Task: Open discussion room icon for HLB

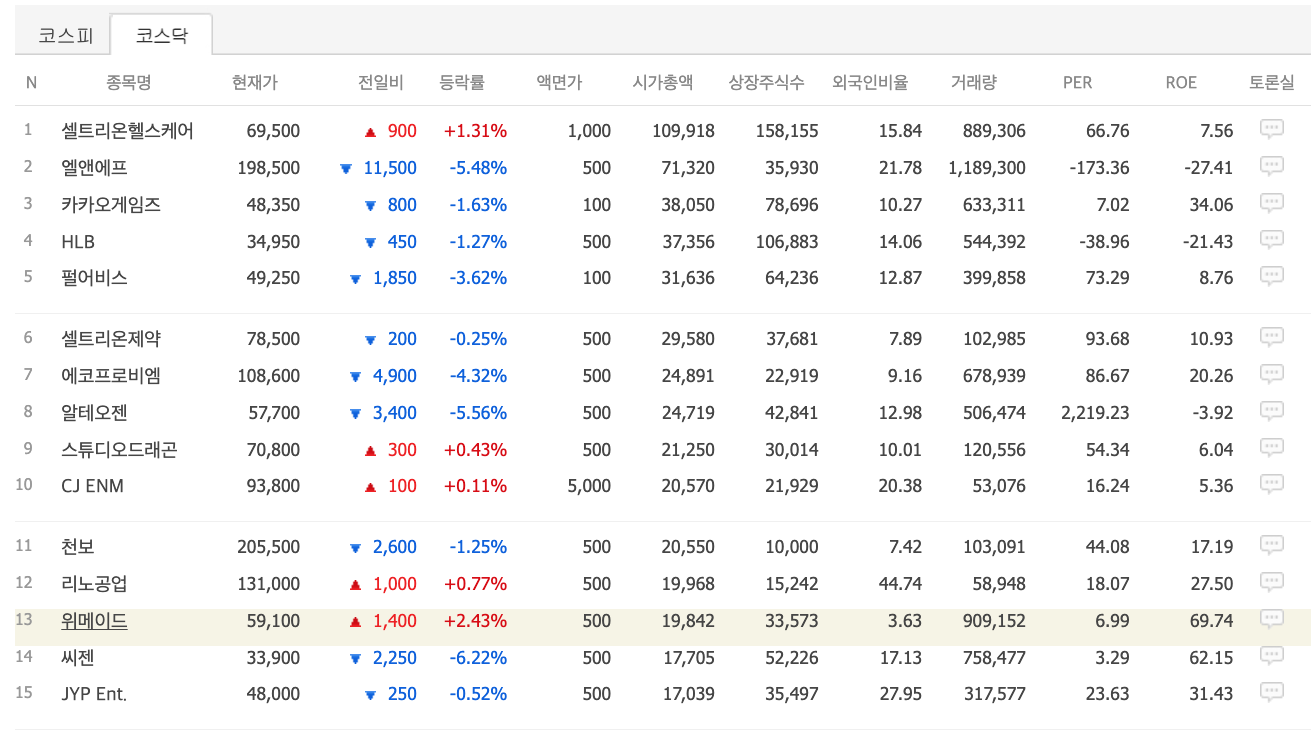Action: tap(1271, 240)
